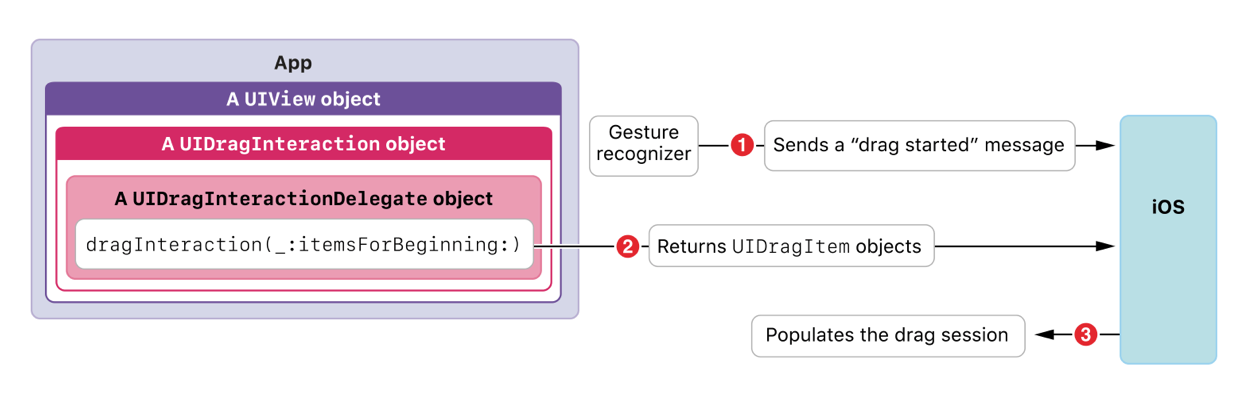Click arrowhead after "drag started" message box

coord(1104,145)
